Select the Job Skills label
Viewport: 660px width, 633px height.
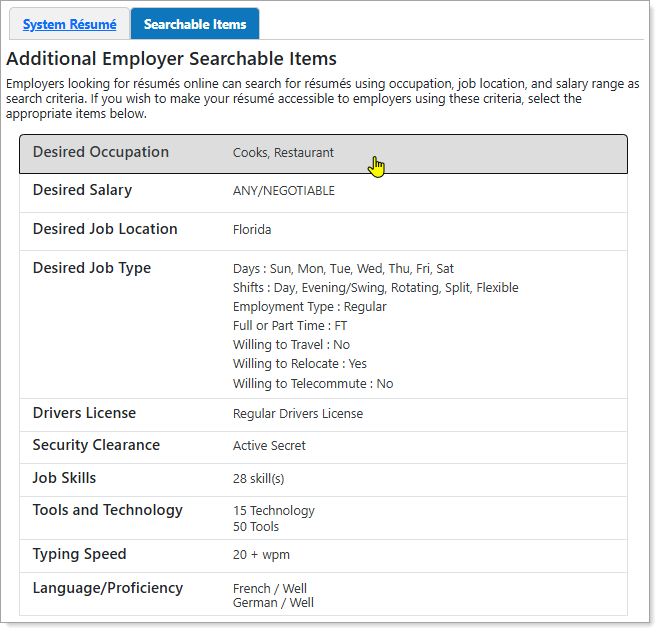(x=64, y=478)
